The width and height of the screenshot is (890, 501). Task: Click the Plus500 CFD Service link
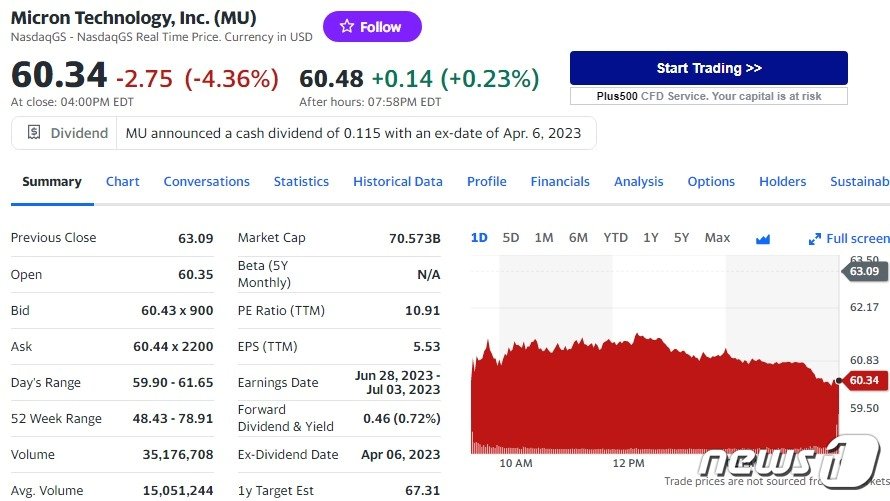pos(709,96)
